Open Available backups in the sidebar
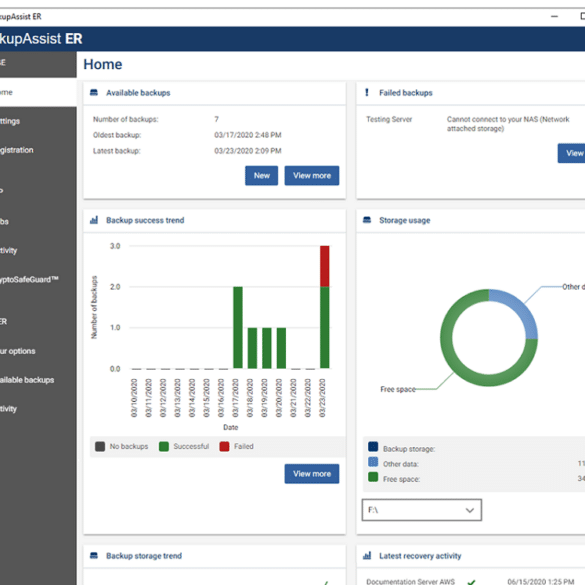The height and width of the screenshot is (585, 585). (38, 380)
